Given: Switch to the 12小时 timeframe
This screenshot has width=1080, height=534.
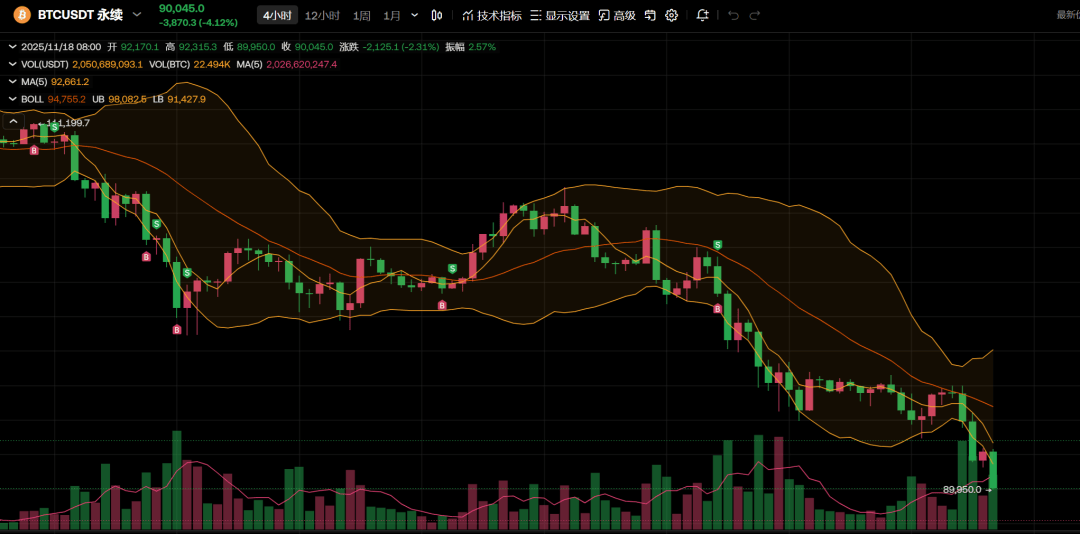Looking at the screenshot, I should tap(322, 16).
